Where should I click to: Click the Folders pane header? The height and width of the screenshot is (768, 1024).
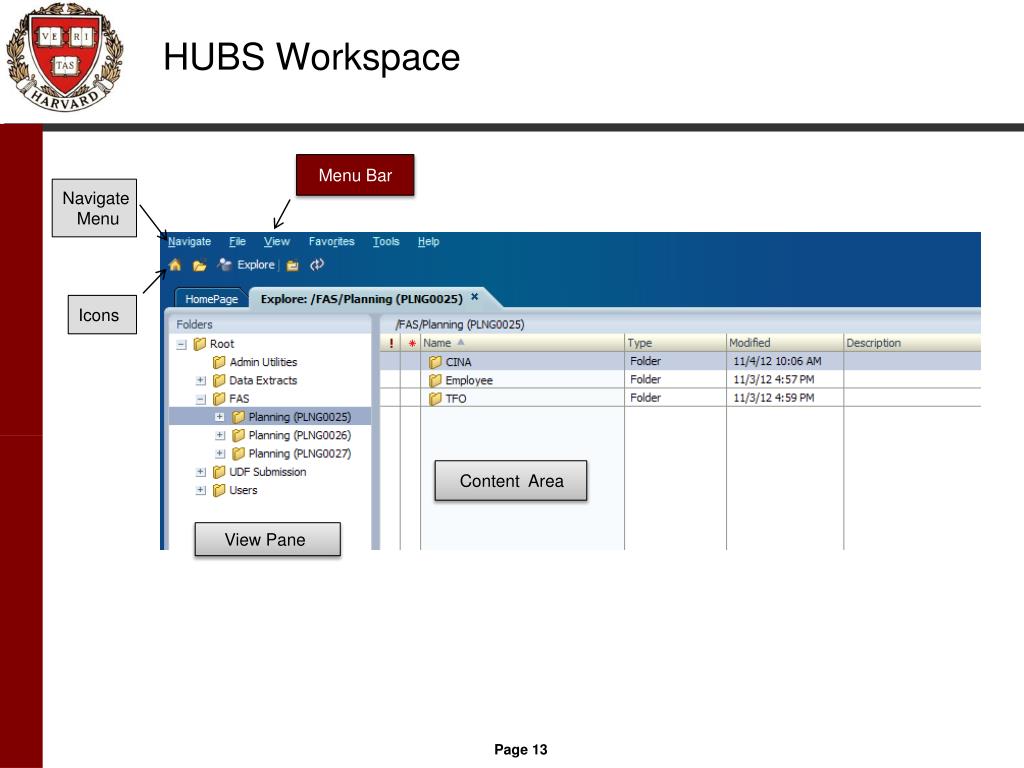point(270,324)
